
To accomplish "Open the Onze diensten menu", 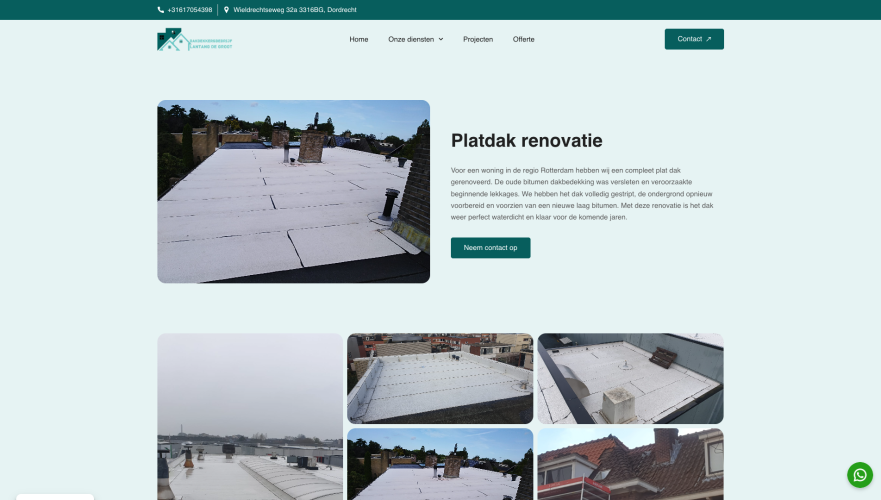I will 410,39.
